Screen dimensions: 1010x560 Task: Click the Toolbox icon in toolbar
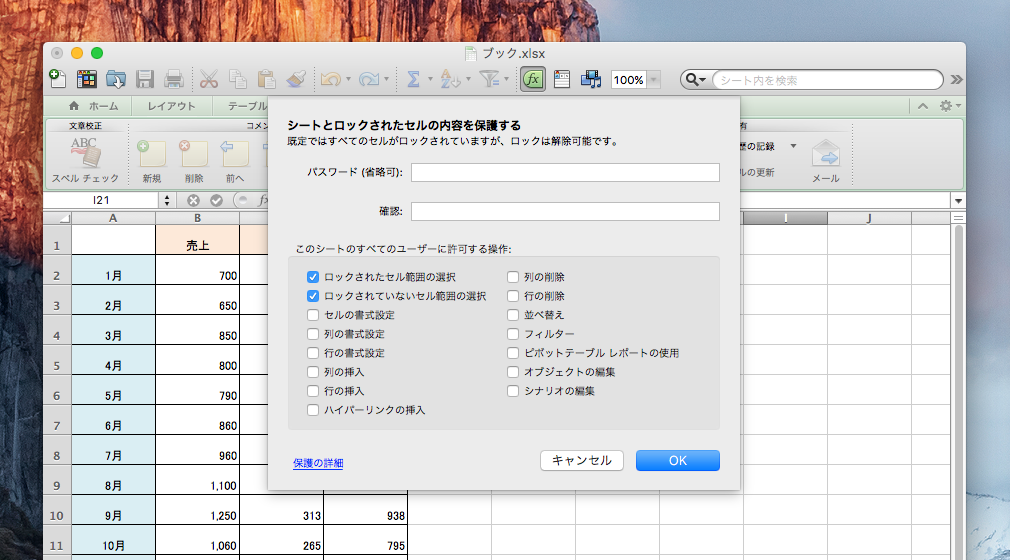point(562,79)
